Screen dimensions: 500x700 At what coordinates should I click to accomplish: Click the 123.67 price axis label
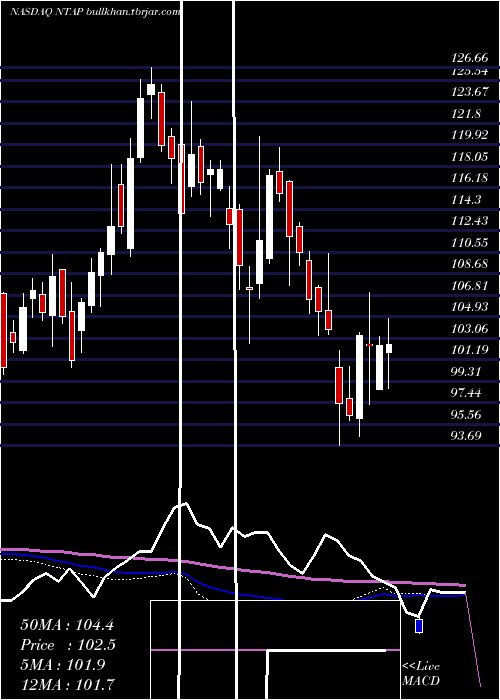(x=470, y=92)
